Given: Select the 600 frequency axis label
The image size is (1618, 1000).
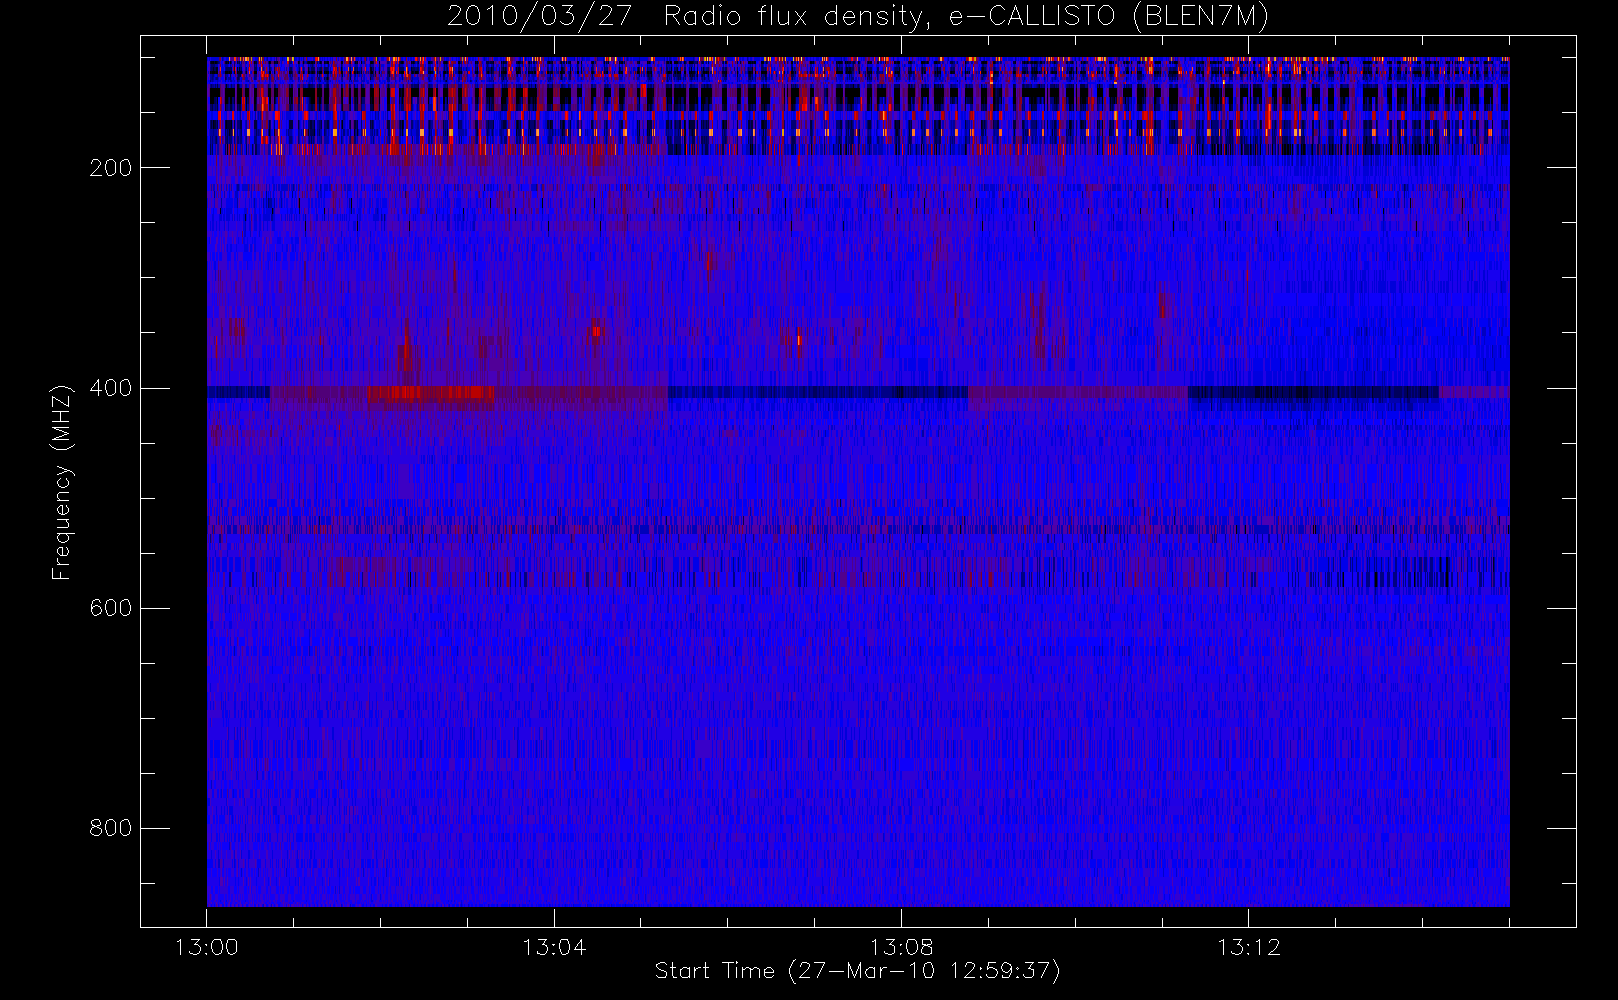Looking at the screenshot, I should pos(111,608).
